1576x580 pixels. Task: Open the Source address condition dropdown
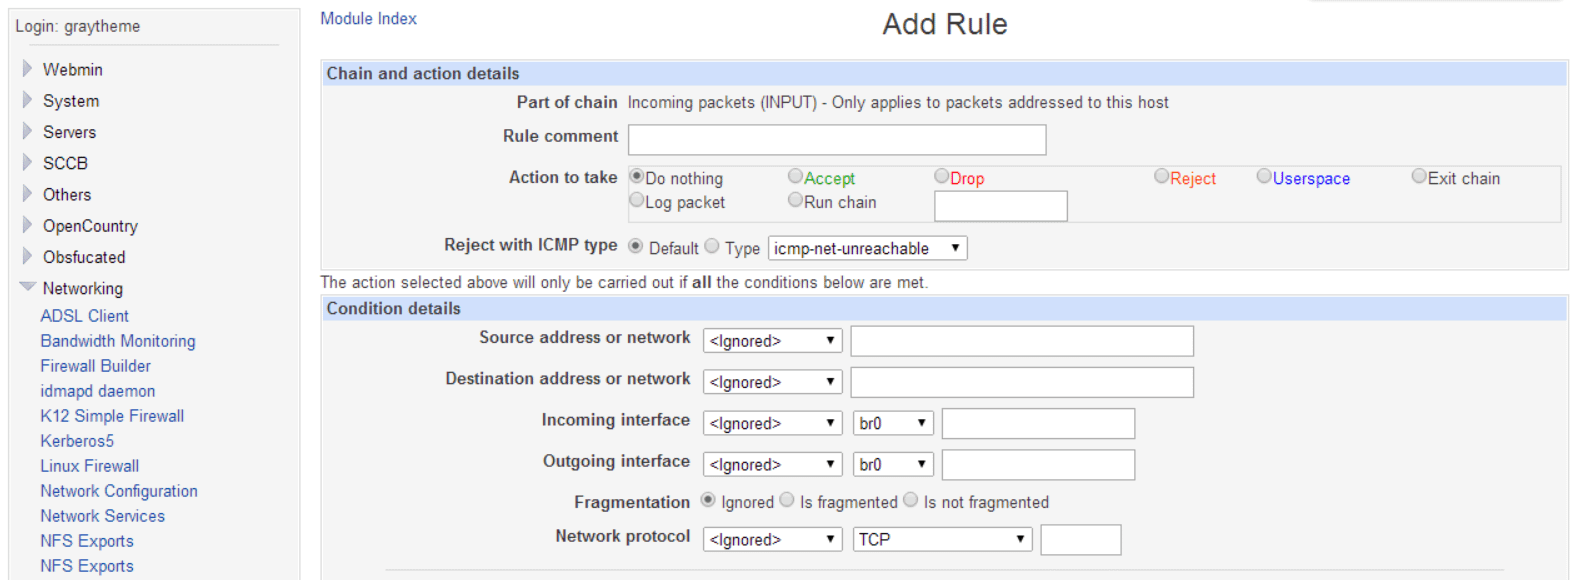click(772, 340)
